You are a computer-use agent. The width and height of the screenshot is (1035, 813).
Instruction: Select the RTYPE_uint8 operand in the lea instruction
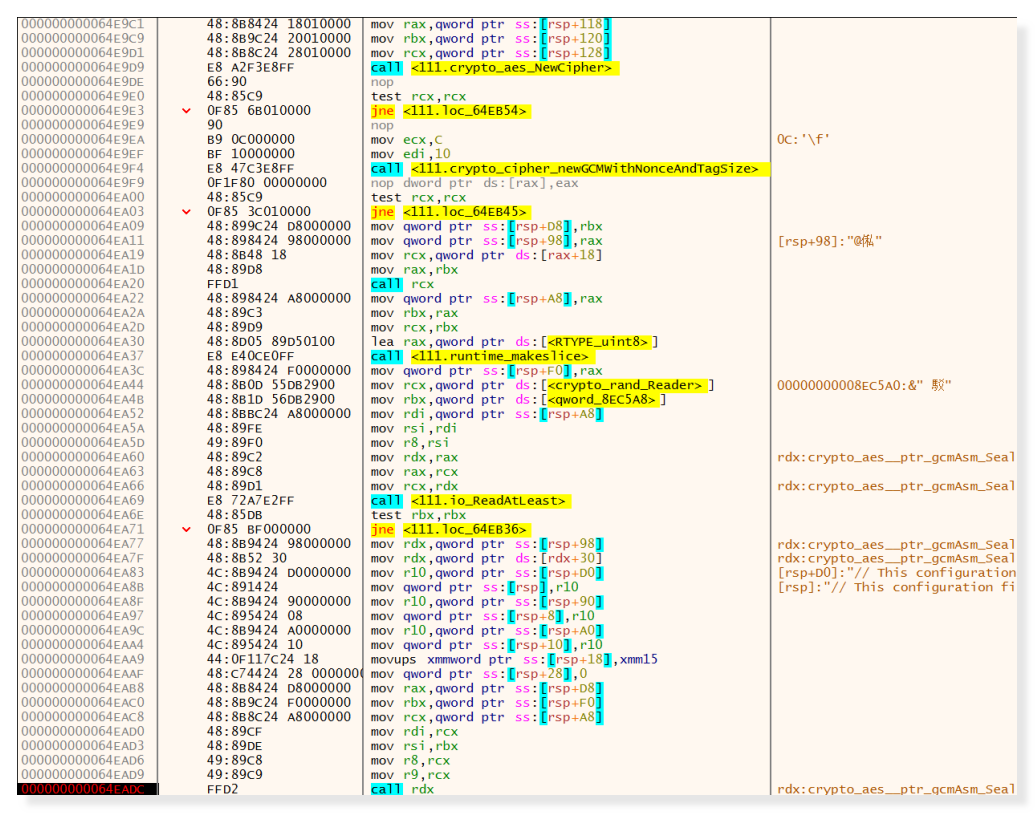pyautogui.click(x=600, y=342)
